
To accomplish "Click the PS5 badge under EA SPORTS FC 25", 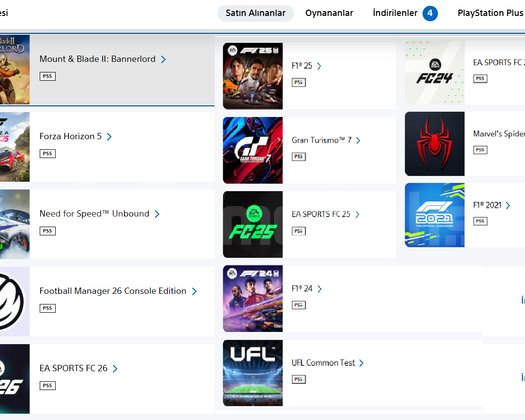I will click(299, 231).
